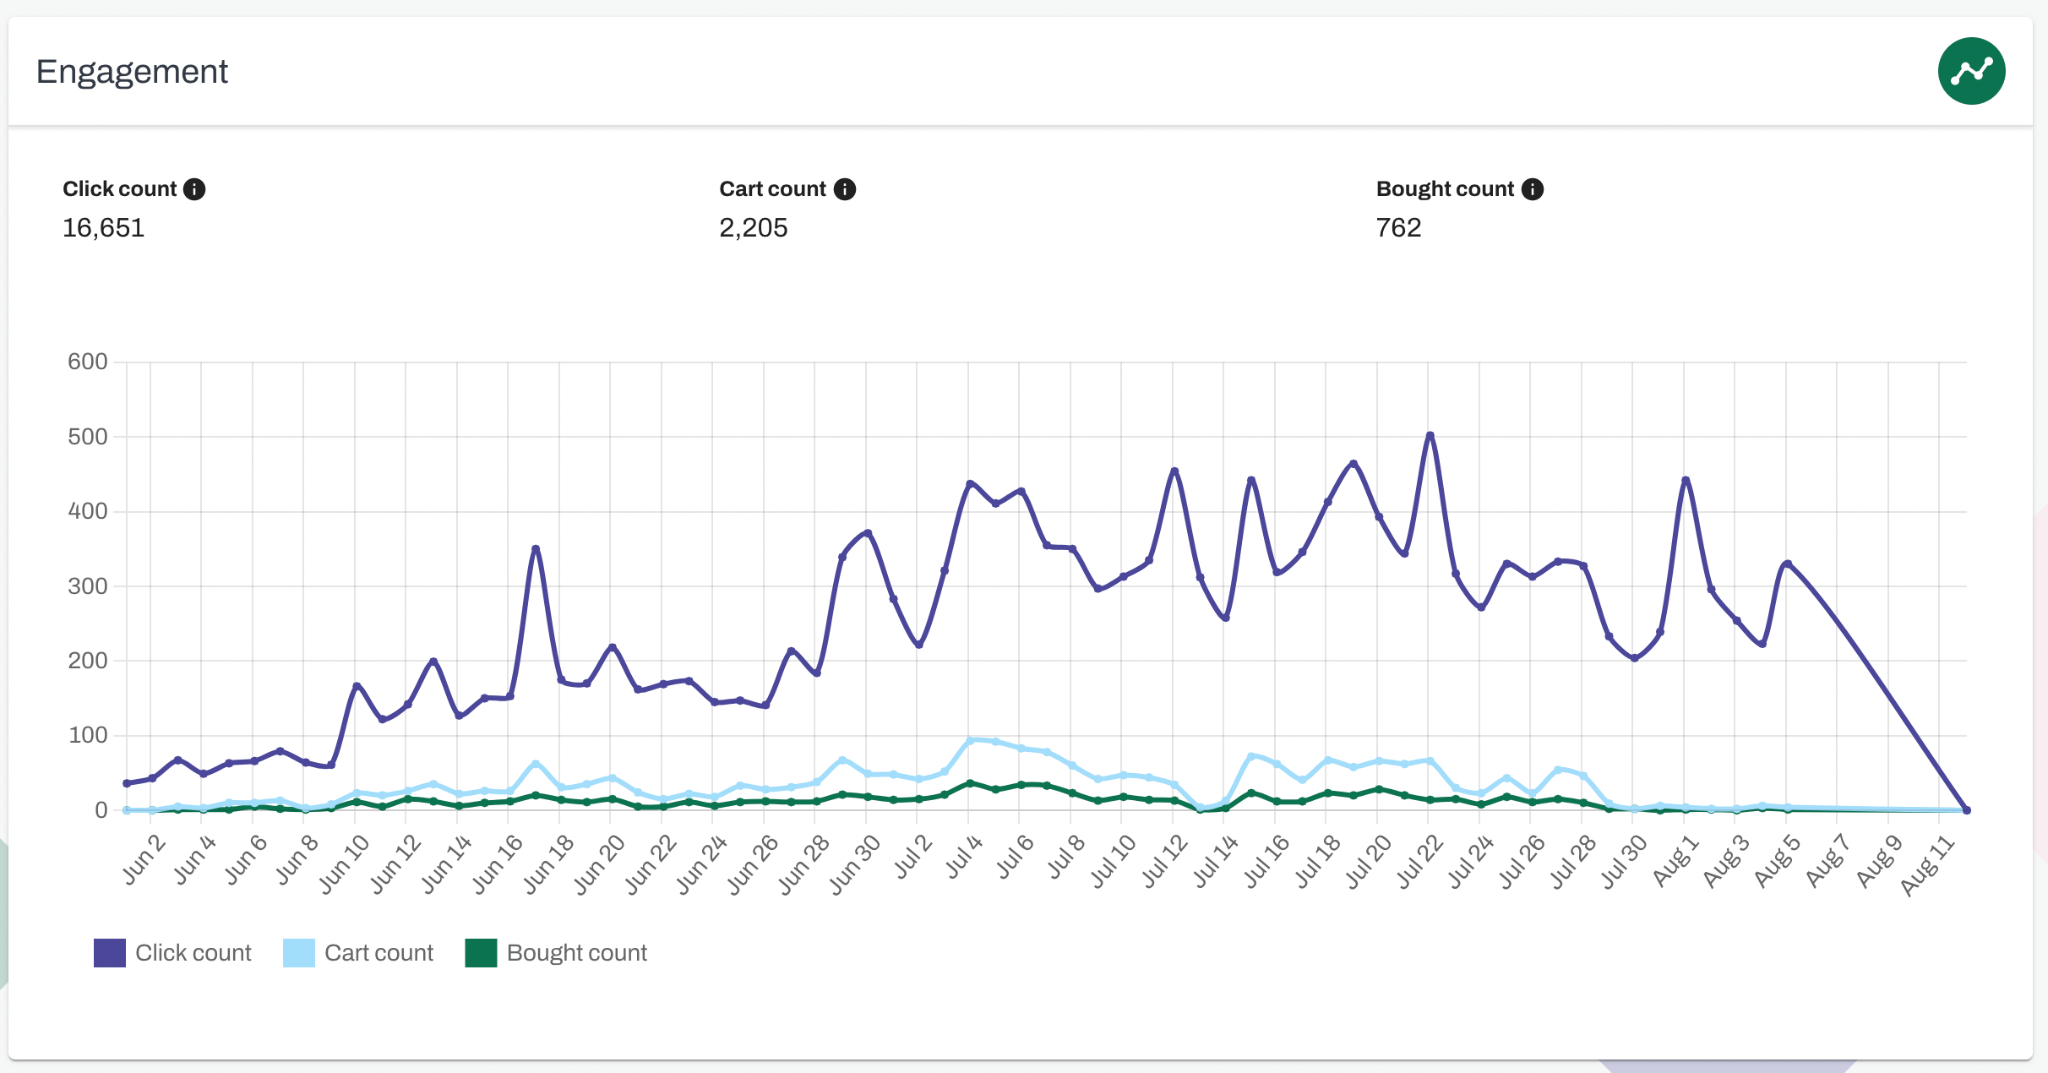
Task: Click the Engagement panel title
Action: pos(131,71)
